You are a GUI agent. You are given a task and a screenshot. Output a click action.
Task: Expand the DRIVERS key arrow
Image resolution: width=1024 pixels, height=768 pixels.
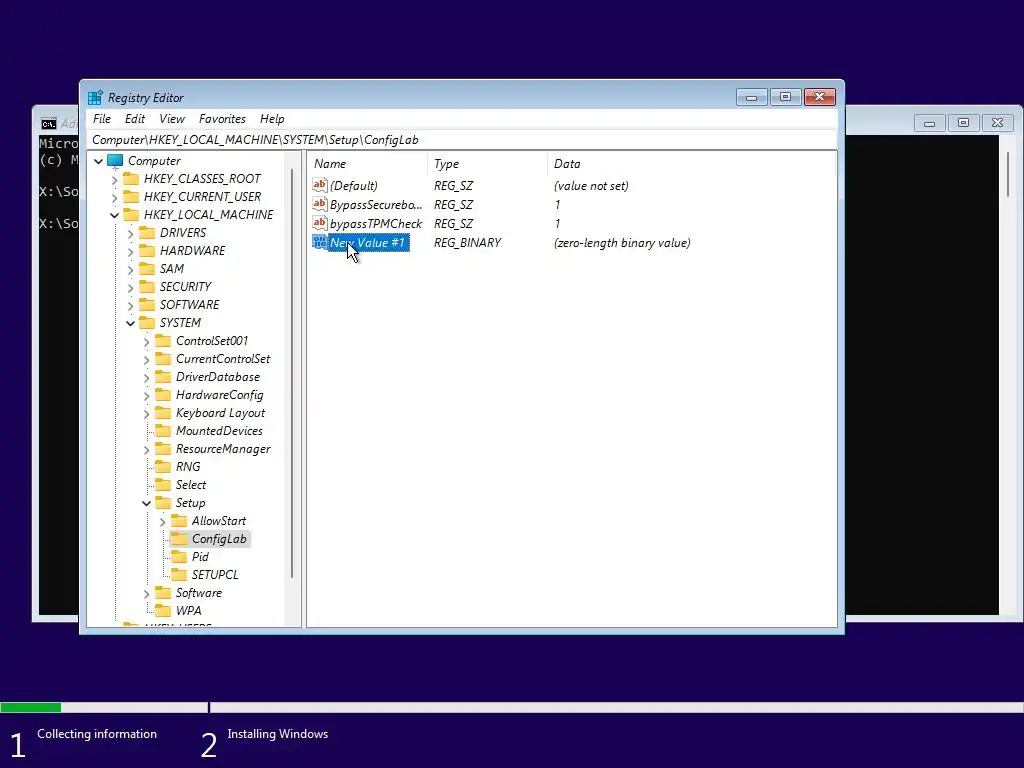pyautogui.click(x=130, y=233)
